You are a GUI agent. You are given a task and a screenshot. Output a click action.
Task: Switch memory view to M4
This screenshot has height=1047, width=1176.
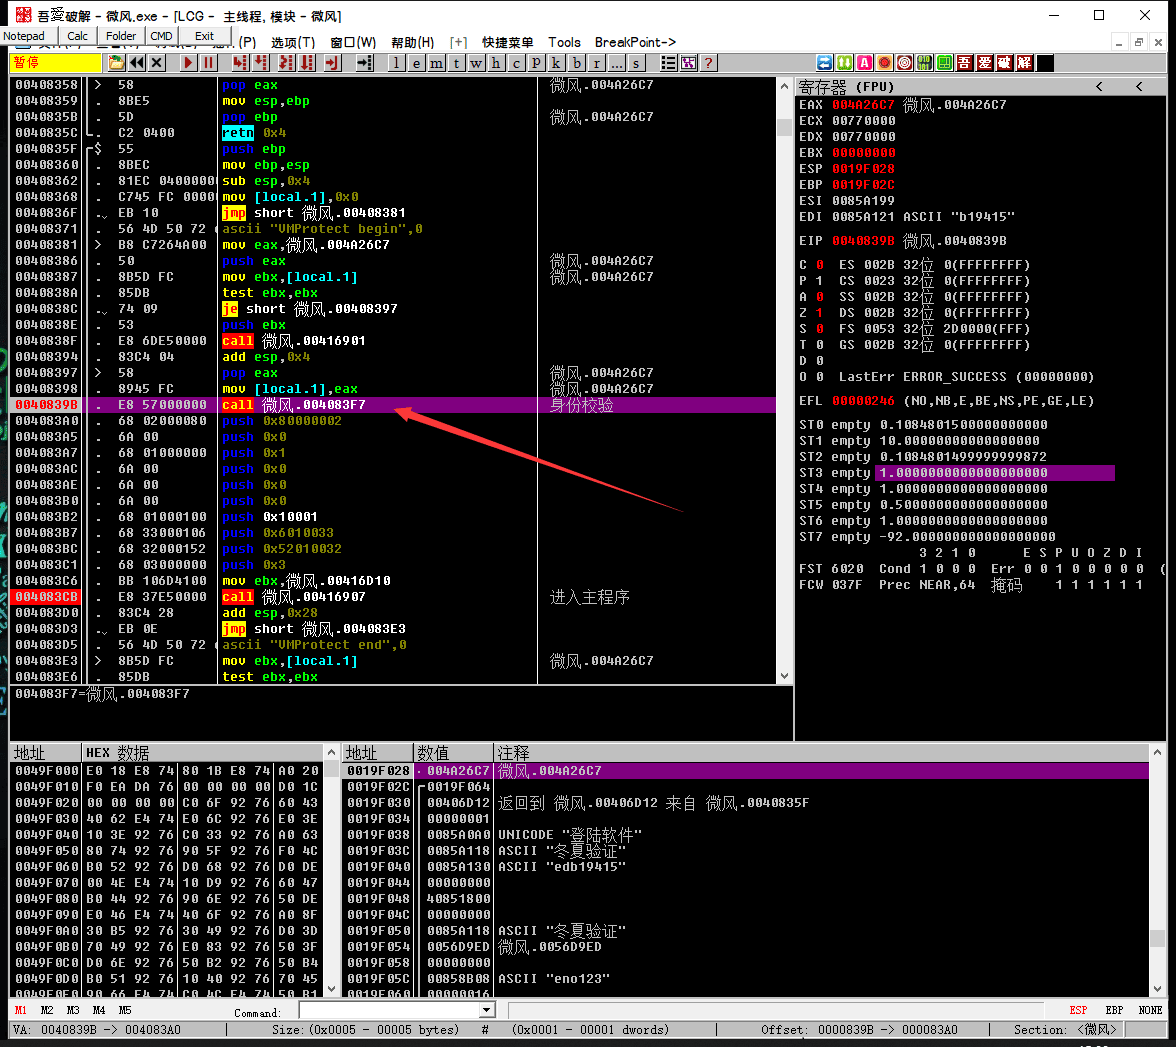click(99, 1010)
